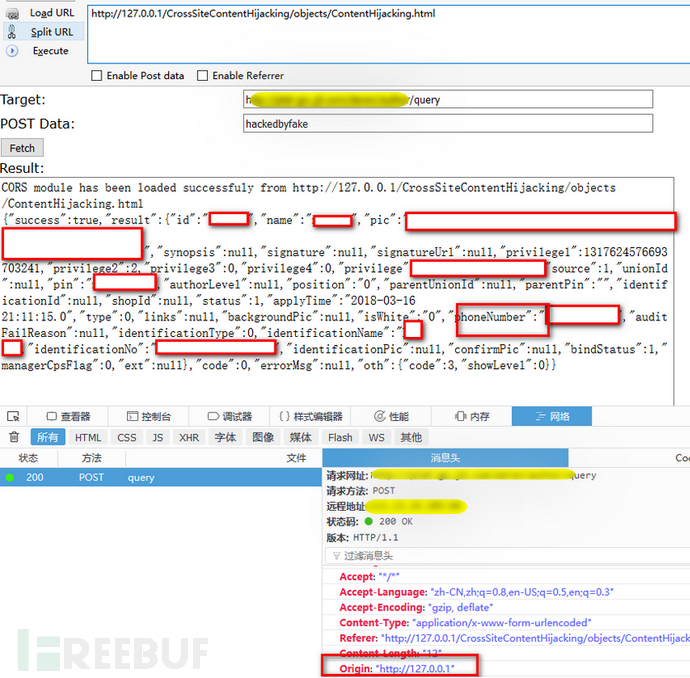Open the 样式编辑器 style editor tab

(x=310, y=416)
